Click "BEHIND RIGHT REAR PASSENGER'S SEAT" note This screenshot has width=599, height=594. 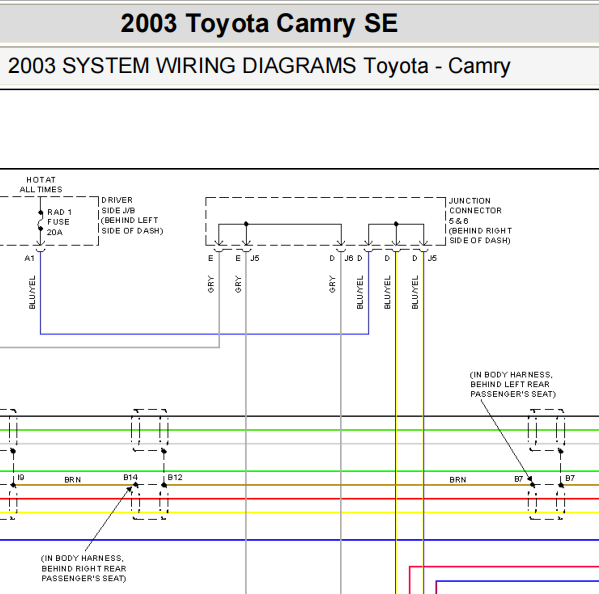(x=83, y=568)
